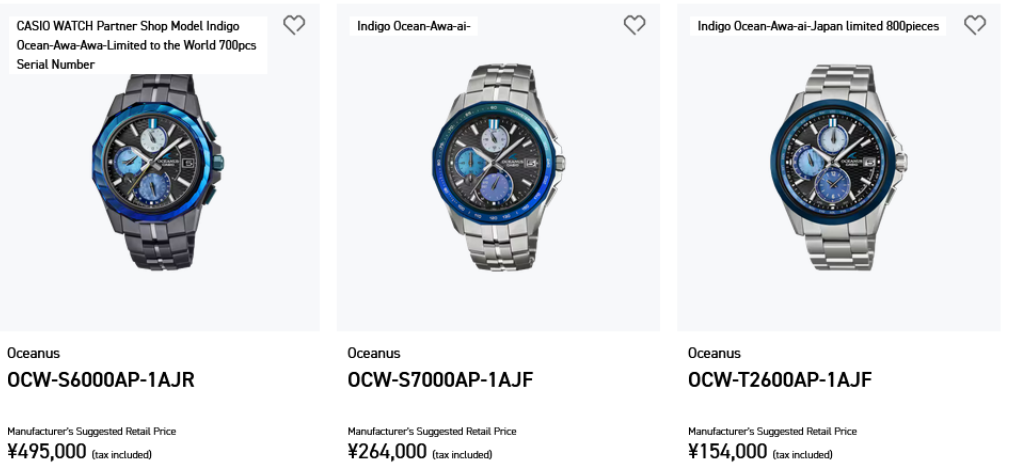The image size is (1017, 472).
Task: Select Oceanus brand text above OCW-S7000AP-1AJF
Action: click(374, 353)
